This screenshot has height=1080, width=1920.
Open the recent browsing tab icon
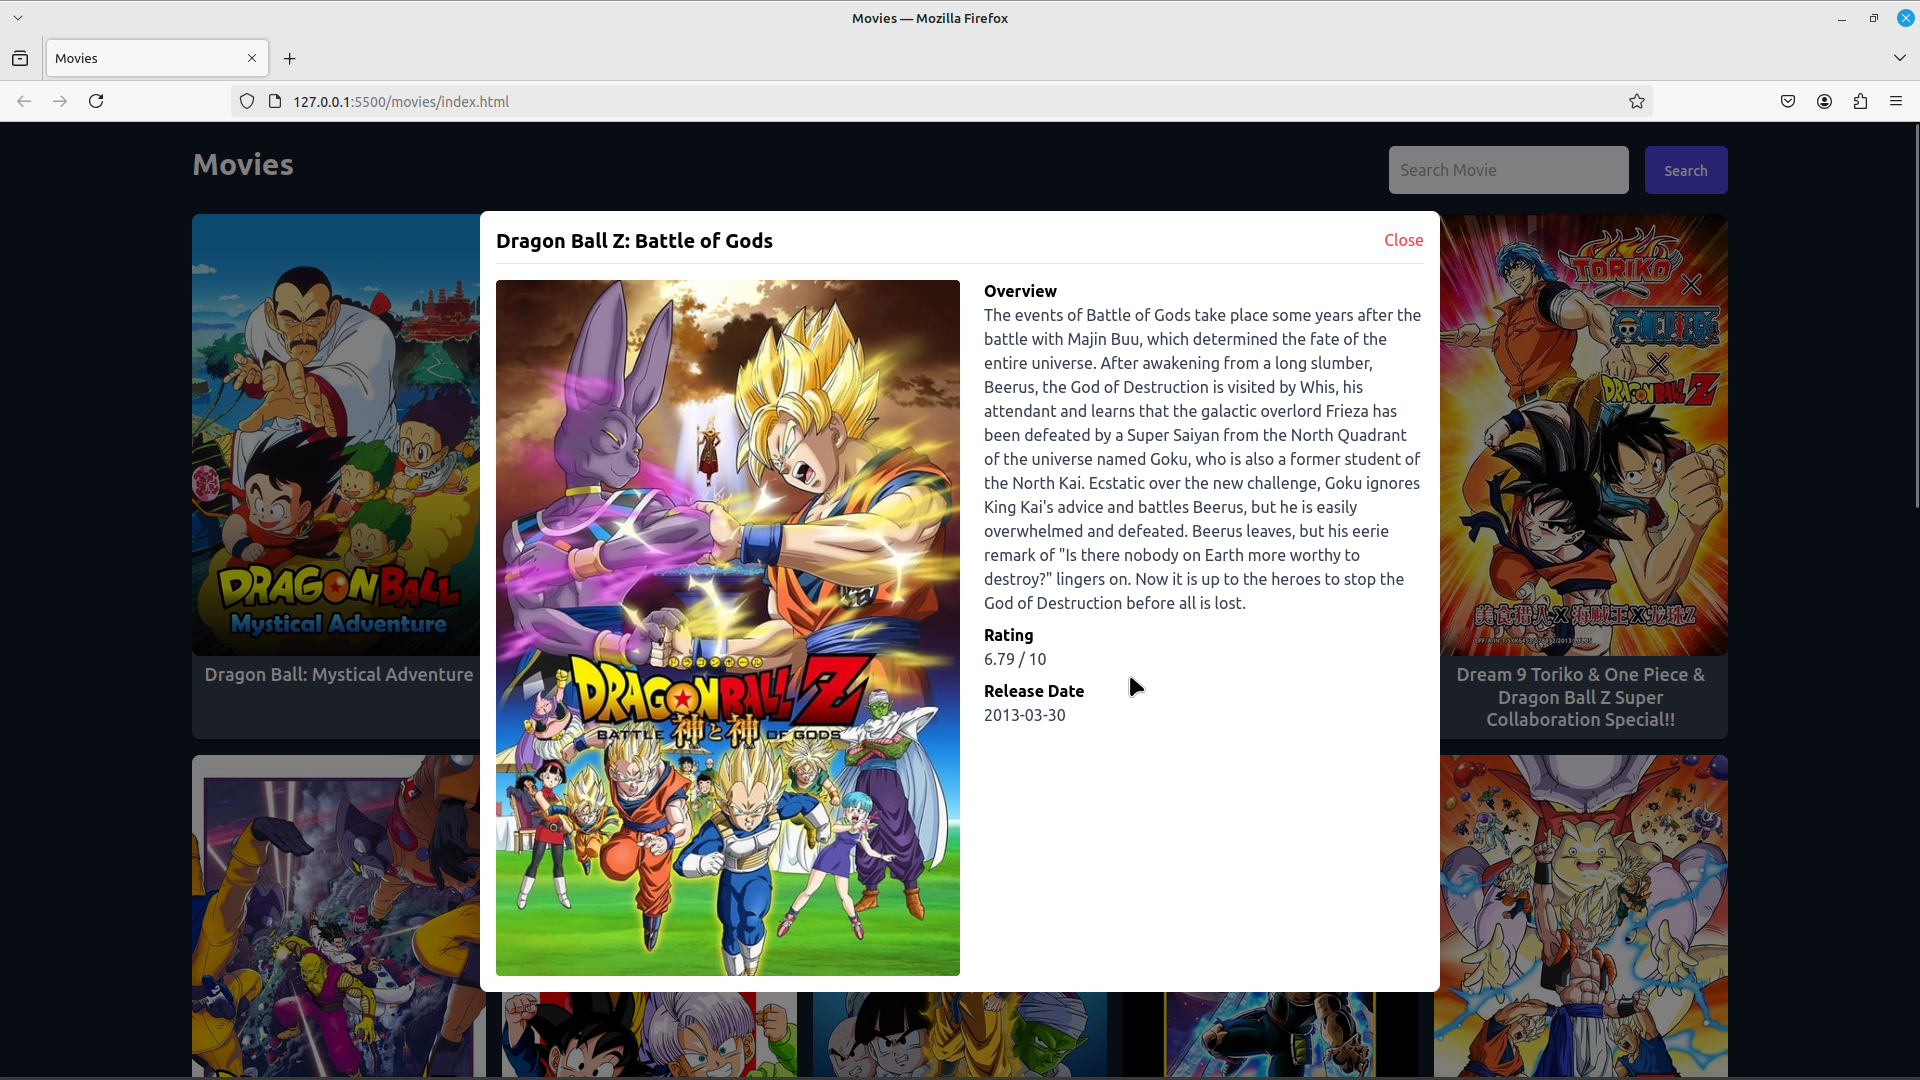click(20, 58)
